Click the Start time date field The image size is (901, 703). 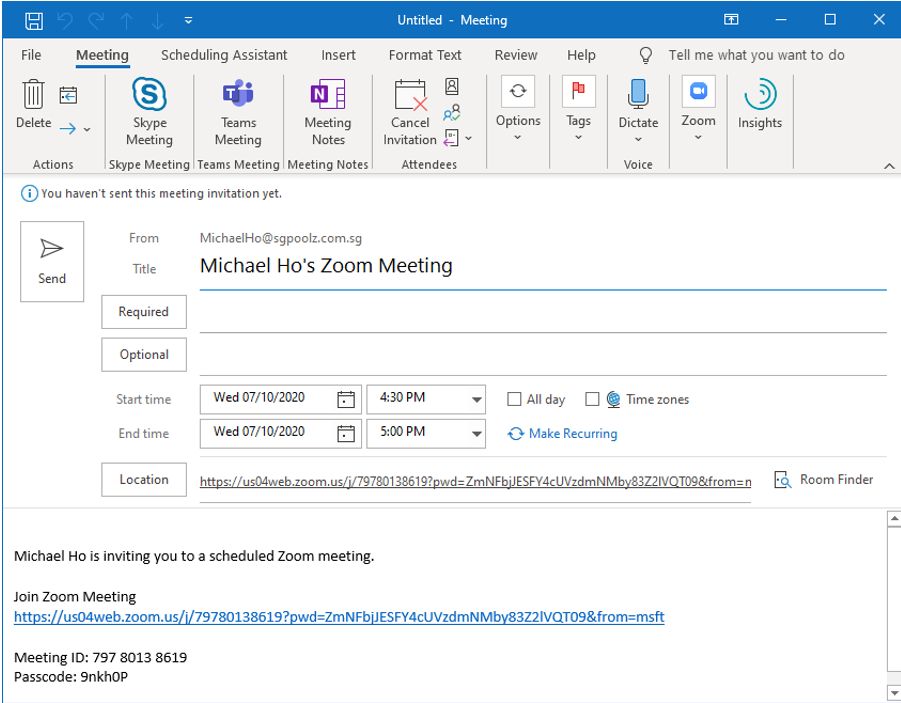pos(267,398)
